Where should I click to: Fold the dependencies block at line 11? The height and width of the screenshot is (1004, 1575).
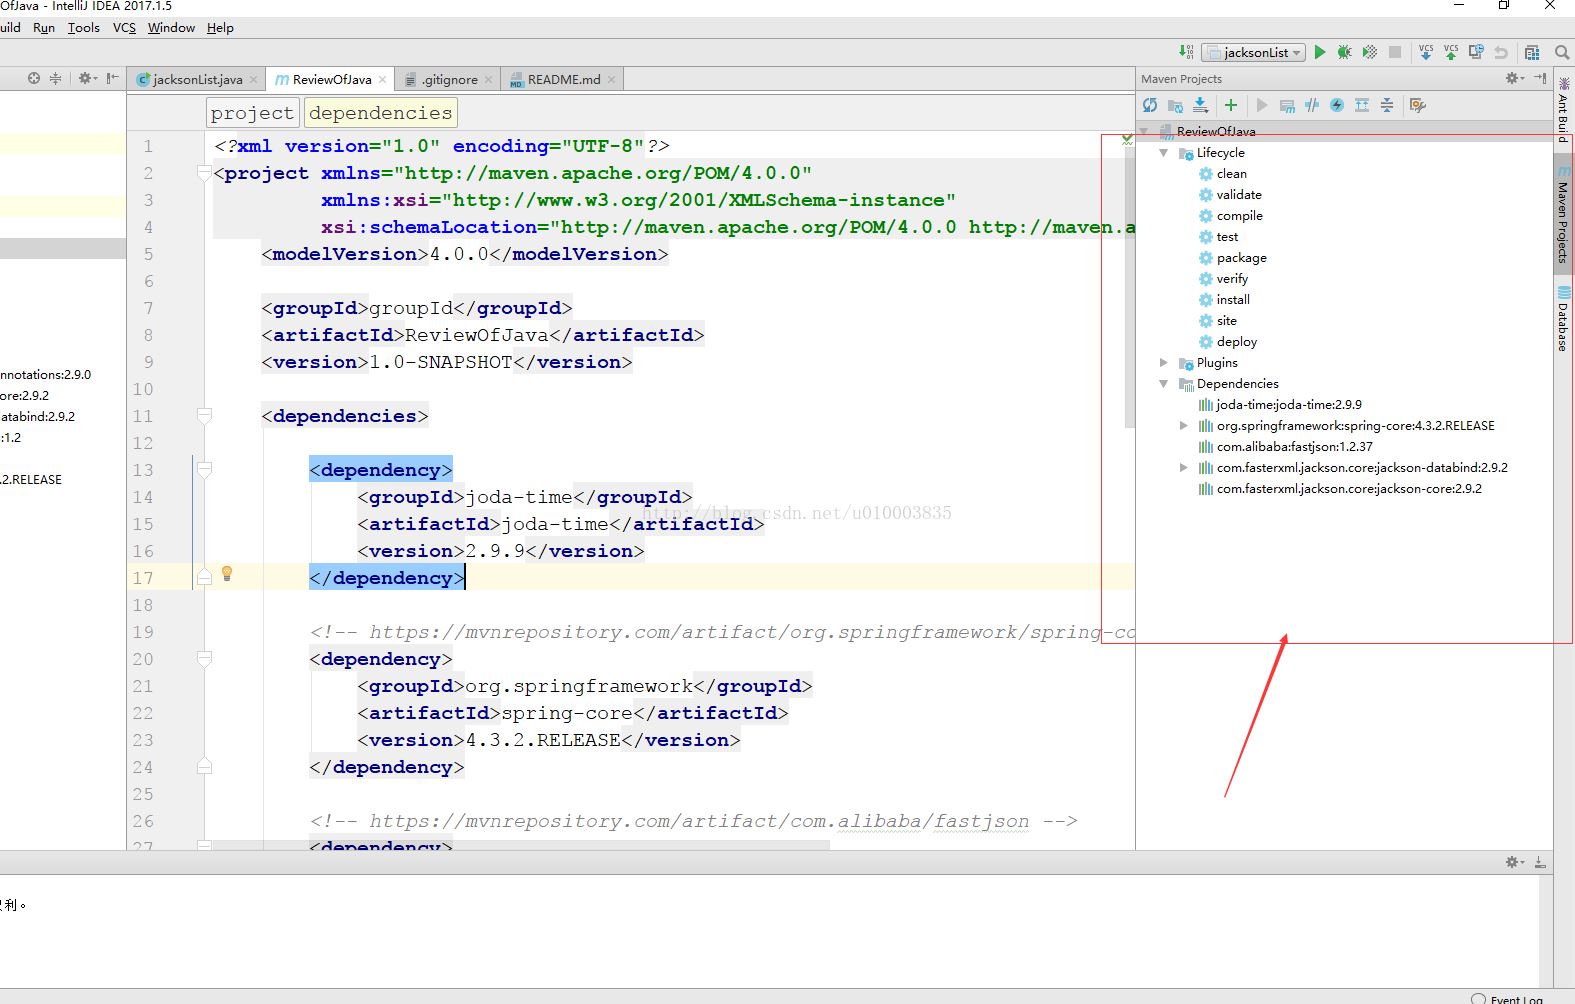pos(204,416)
